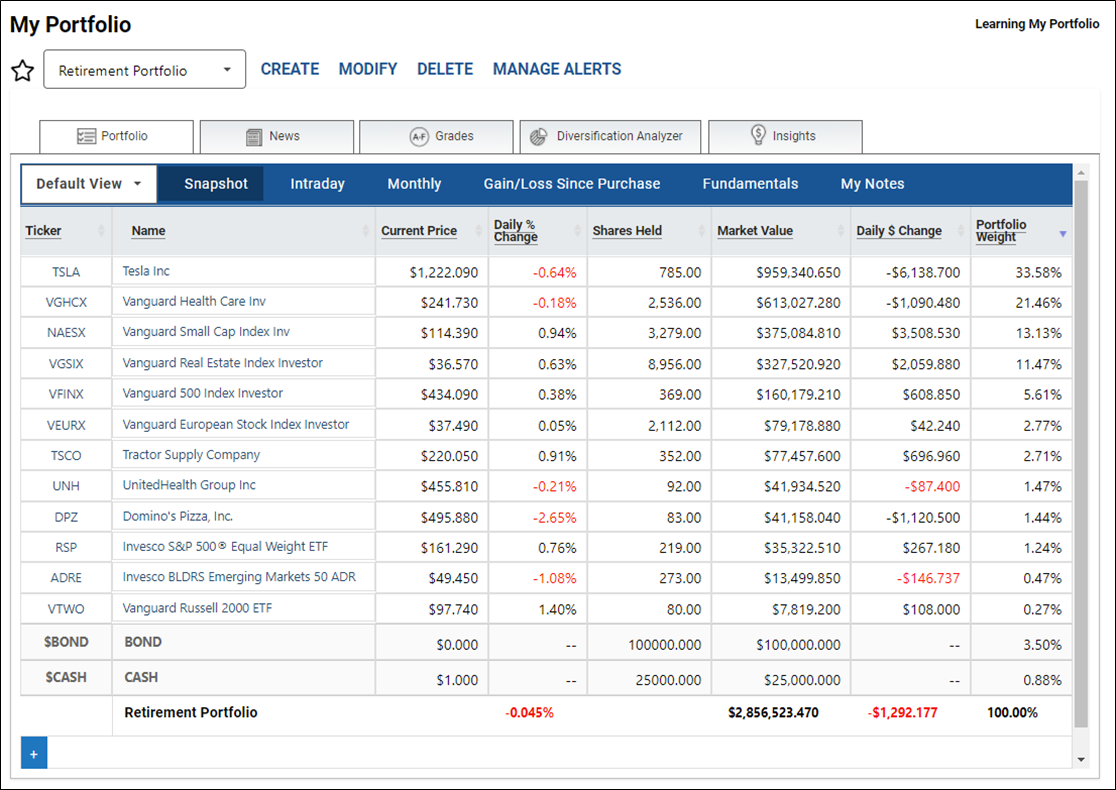Image resolution: width=1116 pixels, height=790 pixels.
Task: Click the News tab newspaper icon
Action: click(254, 137)
